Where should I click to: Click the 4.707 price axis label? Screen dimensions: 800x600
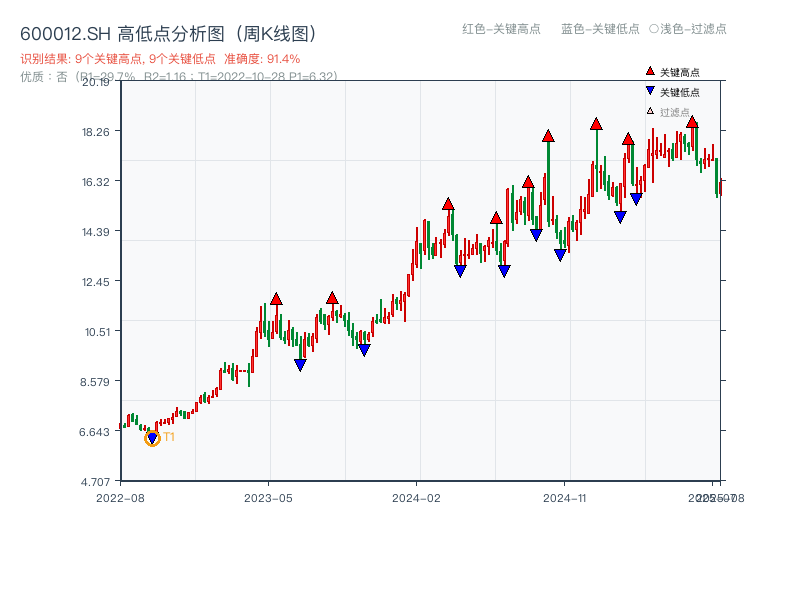point(95,482)
